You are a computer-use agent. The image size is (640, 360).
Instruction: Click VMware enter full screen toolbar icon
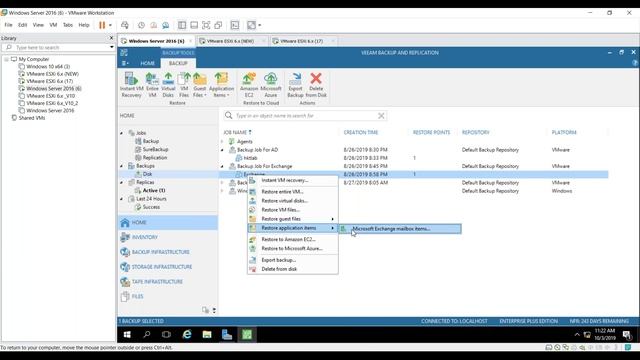click(206, 25)
